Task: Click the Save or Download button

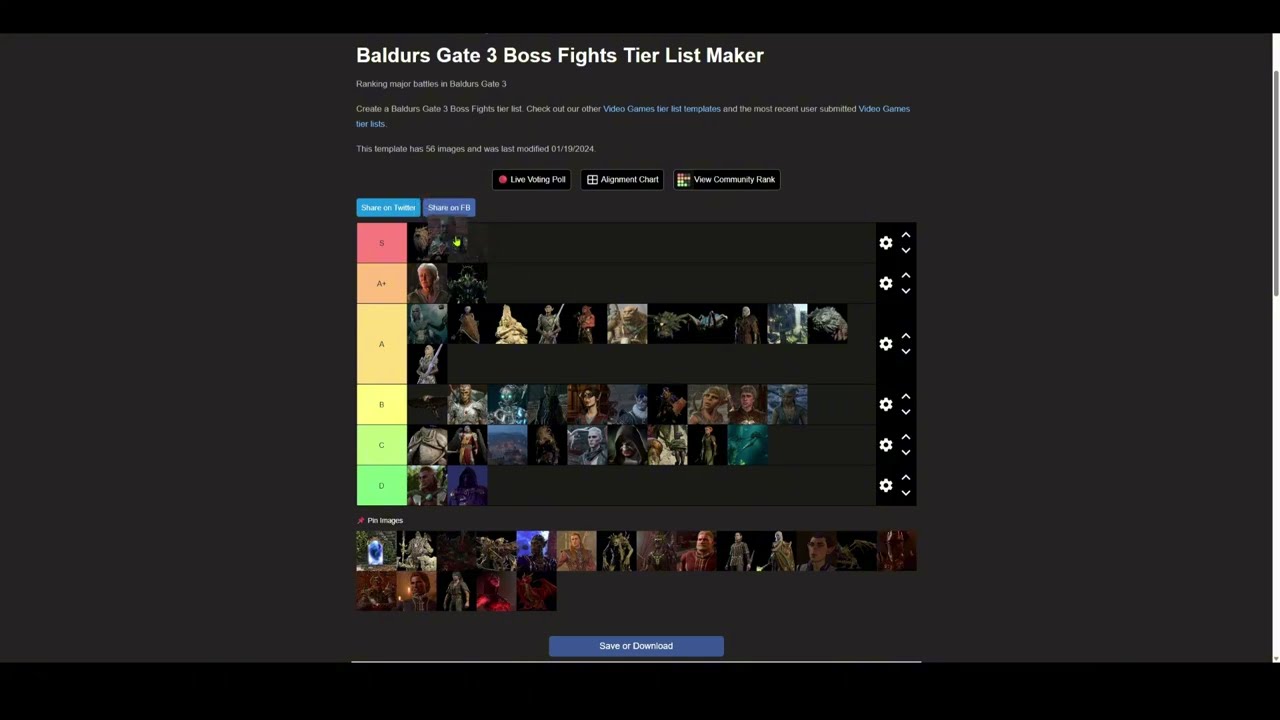Action: 636,646
